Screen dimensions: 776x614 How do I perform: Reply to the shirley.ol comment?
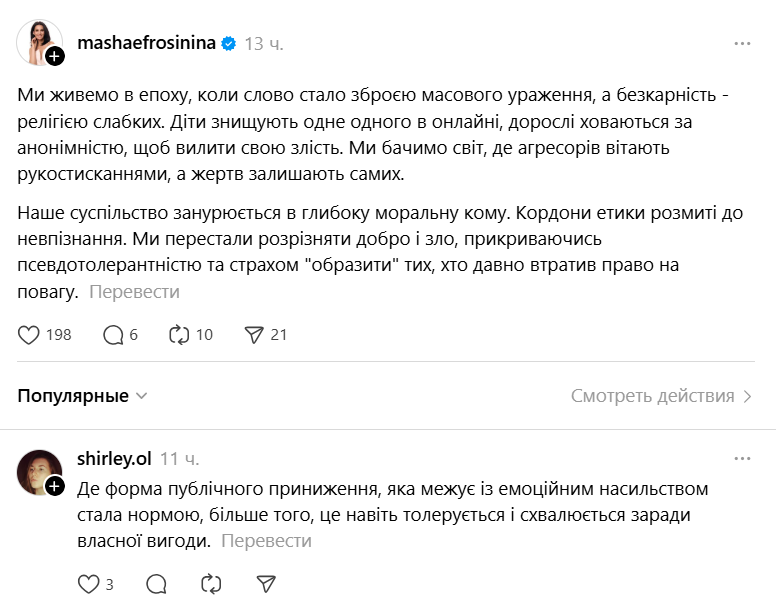[155, 584]
